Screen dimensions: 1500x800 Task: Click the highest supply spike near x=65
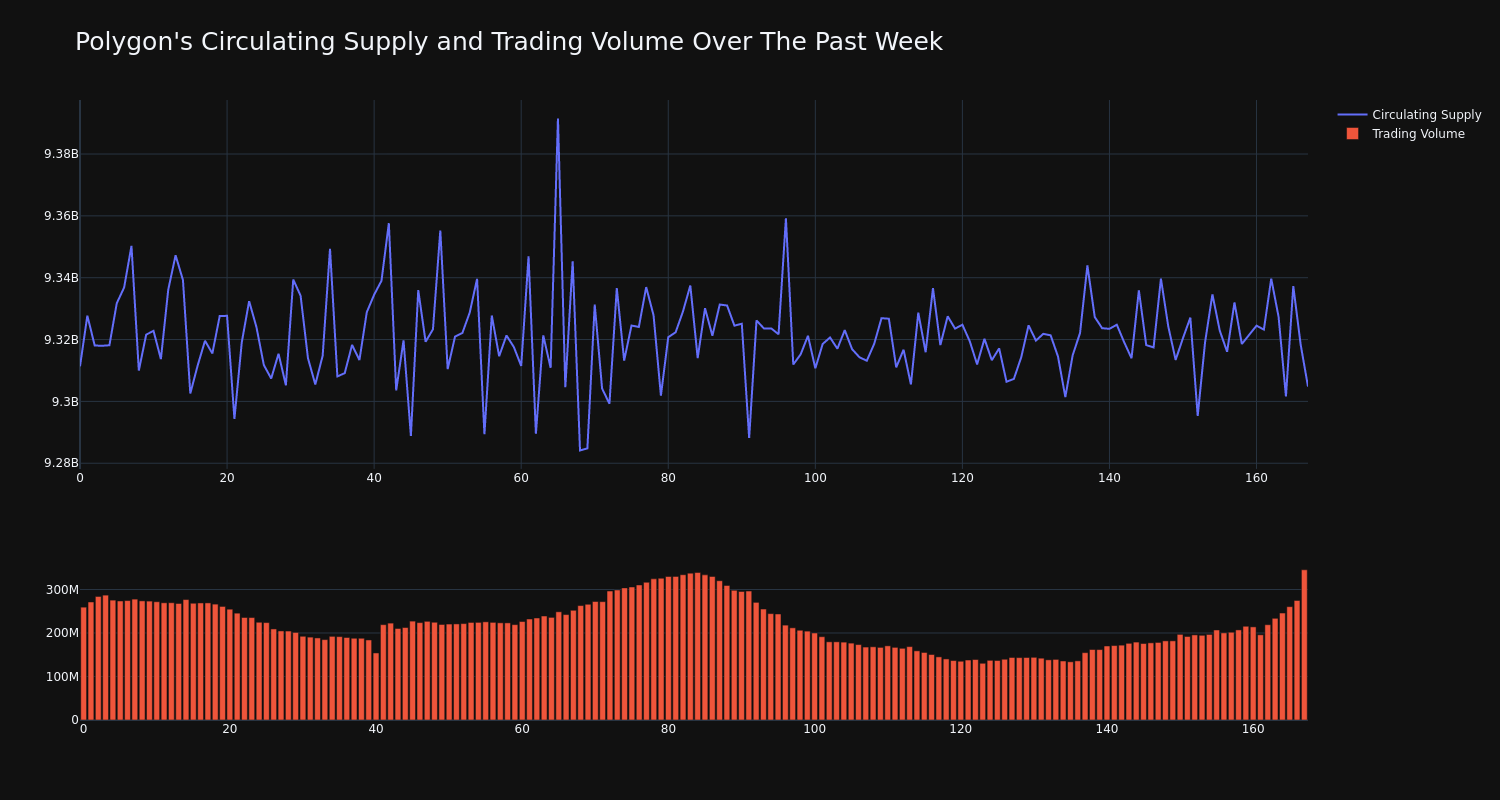pyautogui.click(x=558, y=120)
